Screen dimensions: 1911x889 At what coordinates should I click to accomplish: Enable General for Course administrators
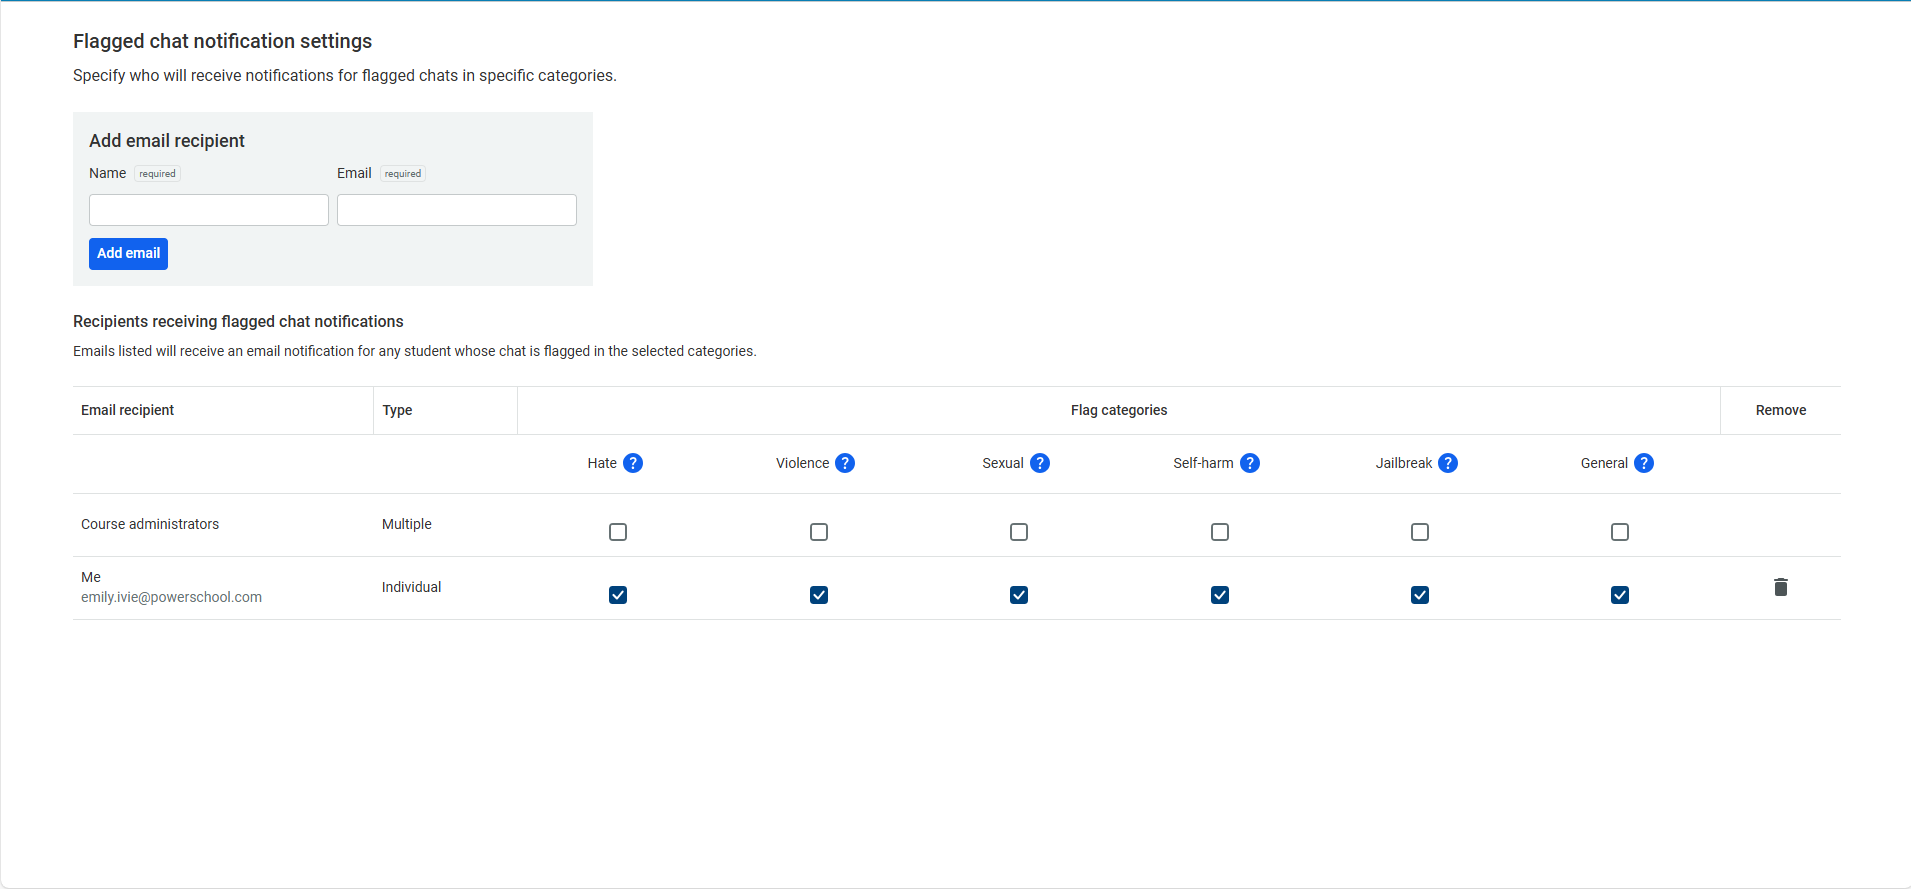click(x=1620, y=532)
